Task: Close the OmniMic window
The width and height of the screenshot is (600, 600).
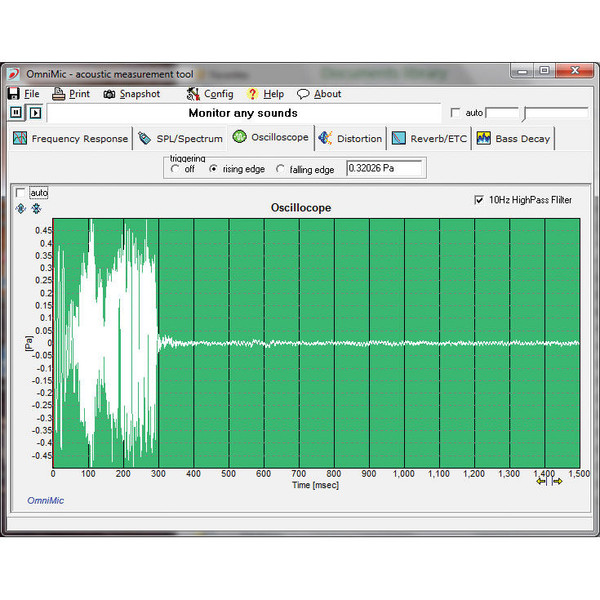Action: pyautogui.click(x=575, y=70)
